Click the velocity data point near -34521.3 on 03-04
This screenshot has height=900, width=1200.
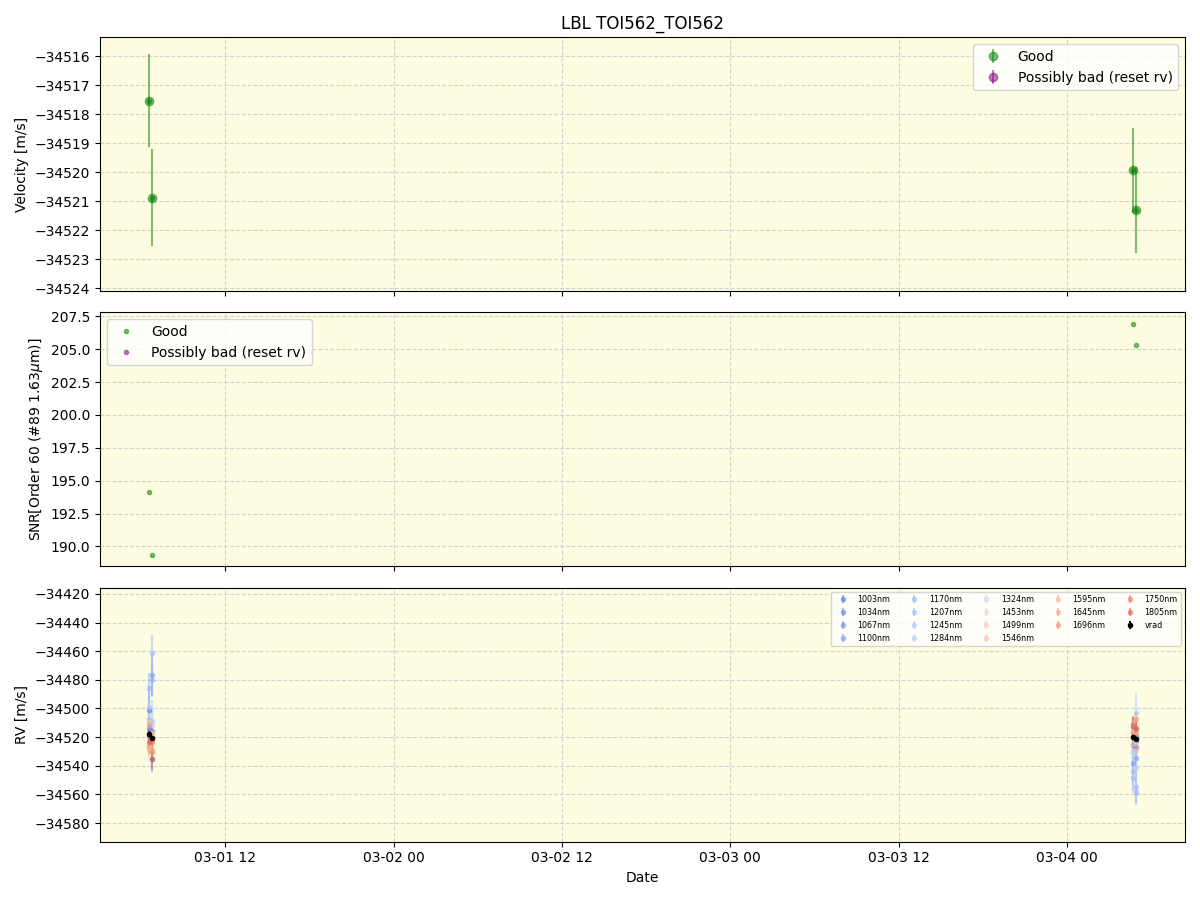click(1136, 210)
